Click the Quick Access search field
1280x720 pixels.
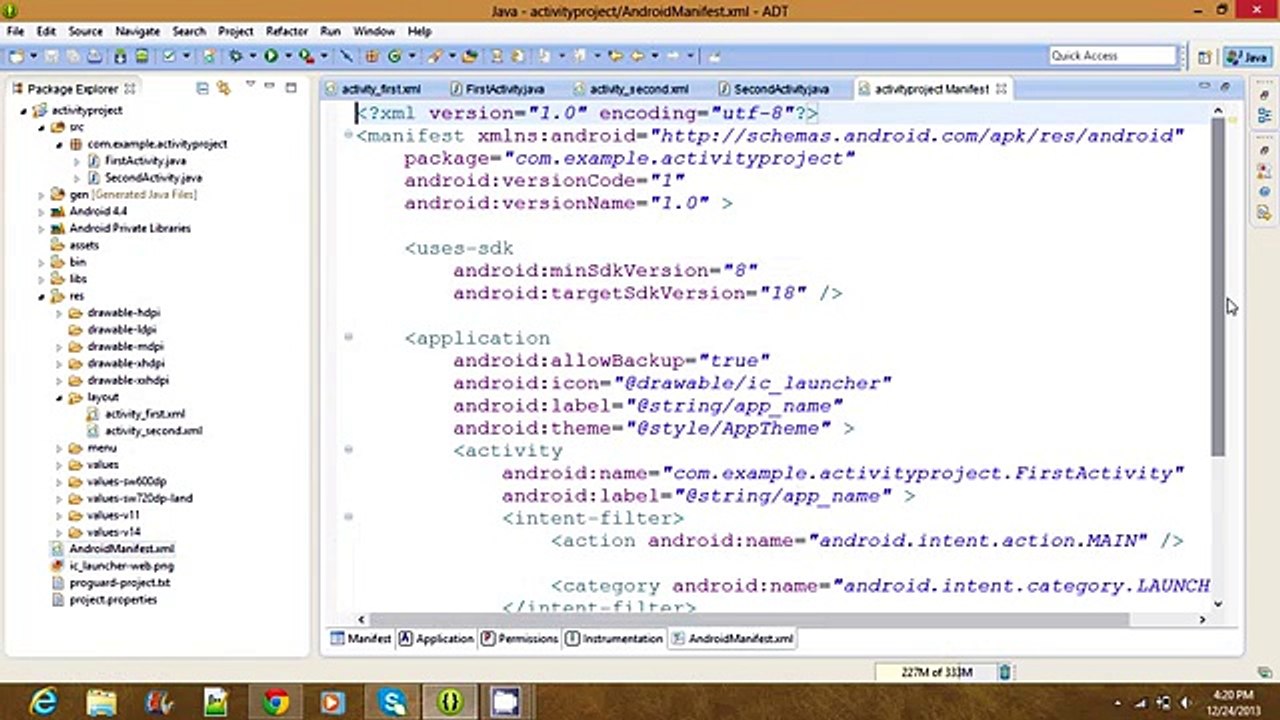[x=1114, y=56]
